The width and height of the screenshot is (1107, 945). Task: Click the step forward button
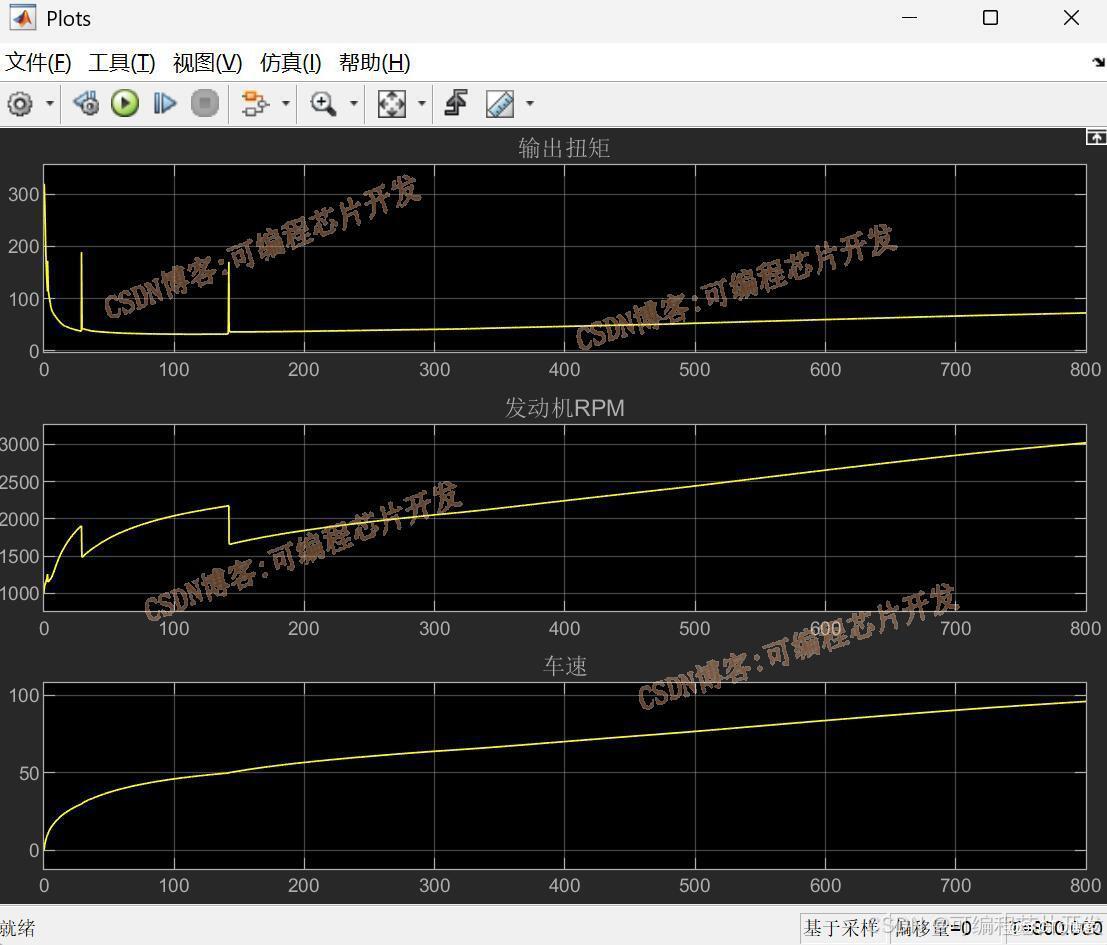[x=165, y=104]
